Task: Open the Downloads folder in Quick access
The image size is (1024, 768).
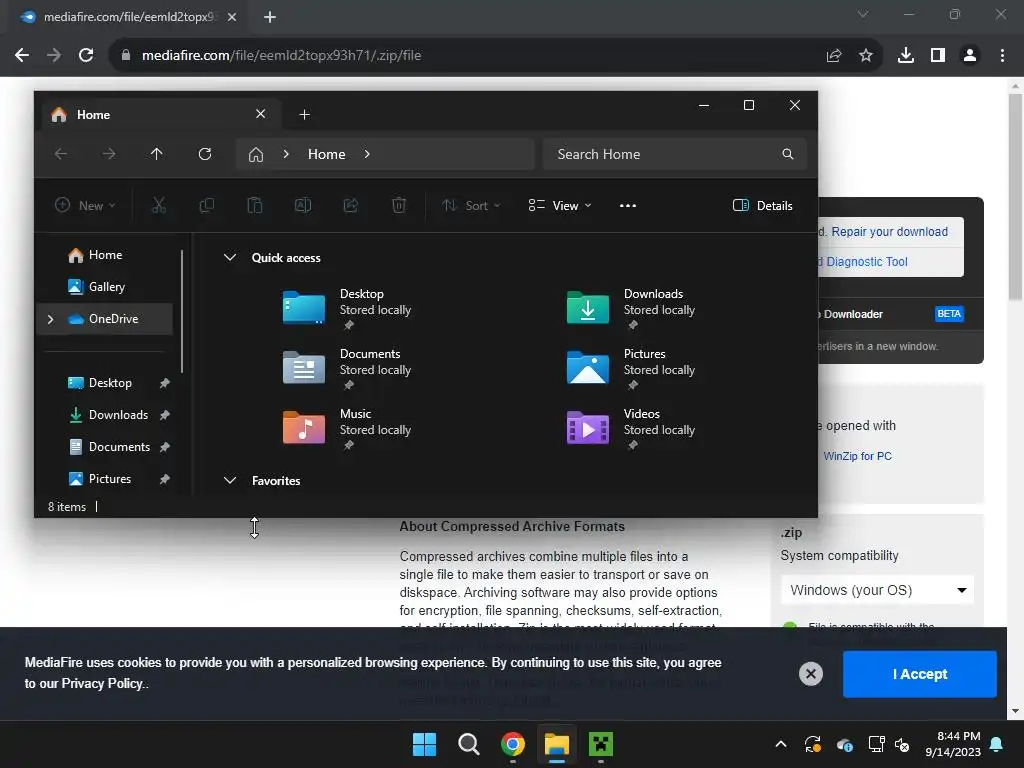Action: (x=631, y=308)
